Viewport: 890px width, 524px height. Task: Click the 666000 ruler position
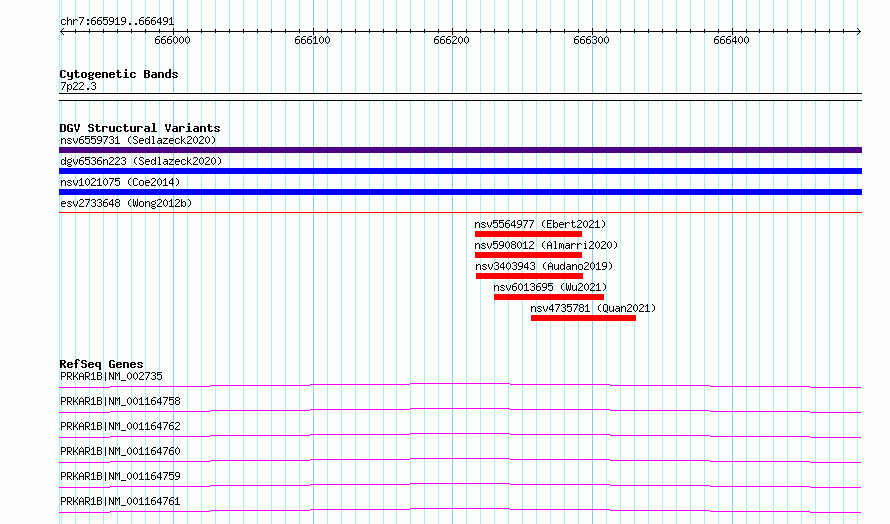point(173,40)
